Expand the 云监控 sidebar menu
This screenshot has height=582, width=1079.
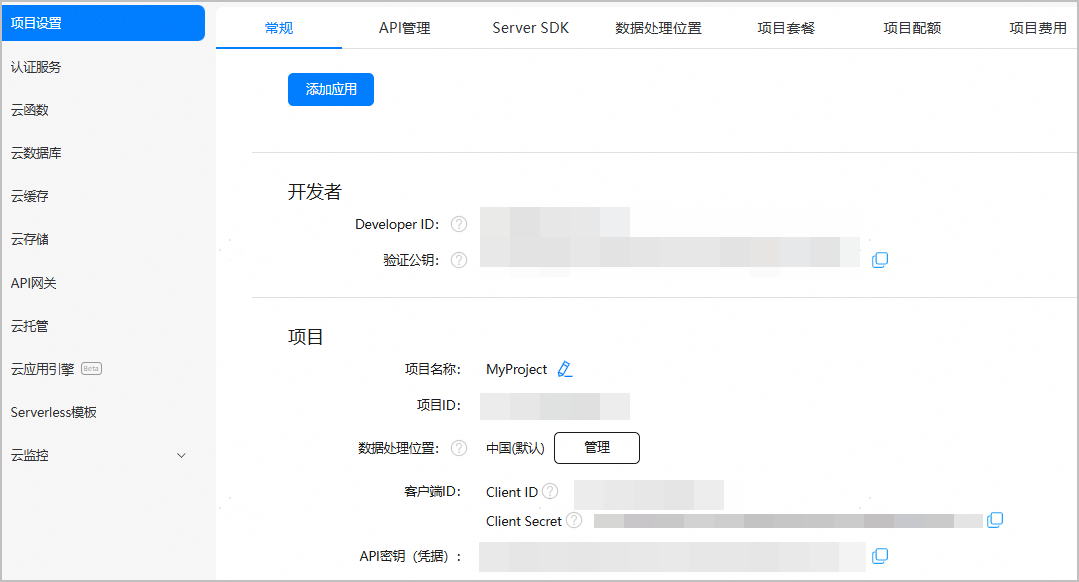click(x=181, y=456)
